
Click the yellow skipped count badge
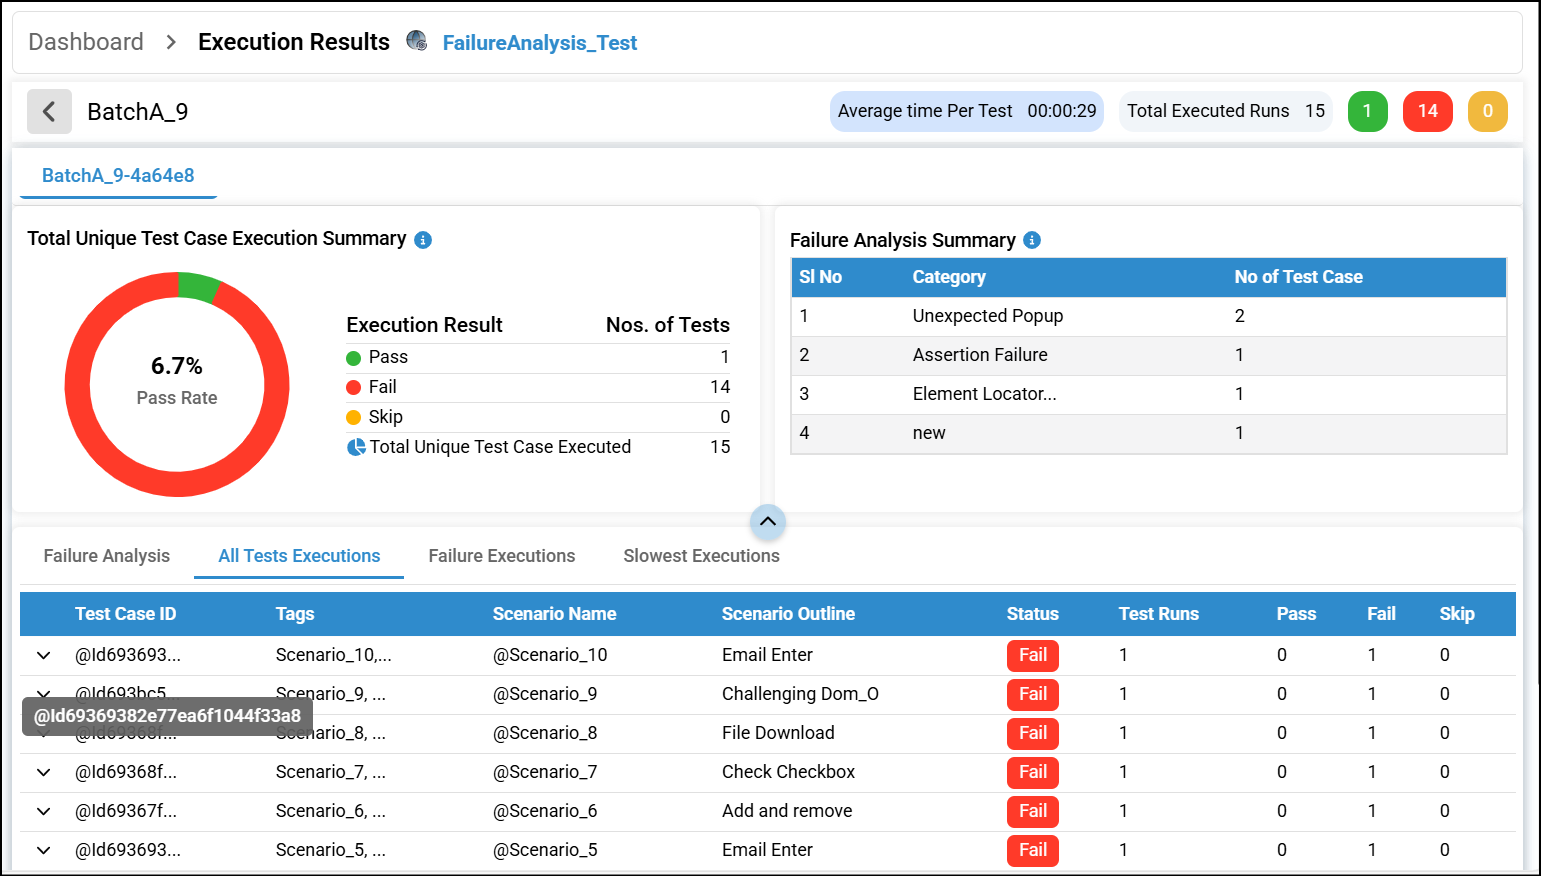point(1487,111)
